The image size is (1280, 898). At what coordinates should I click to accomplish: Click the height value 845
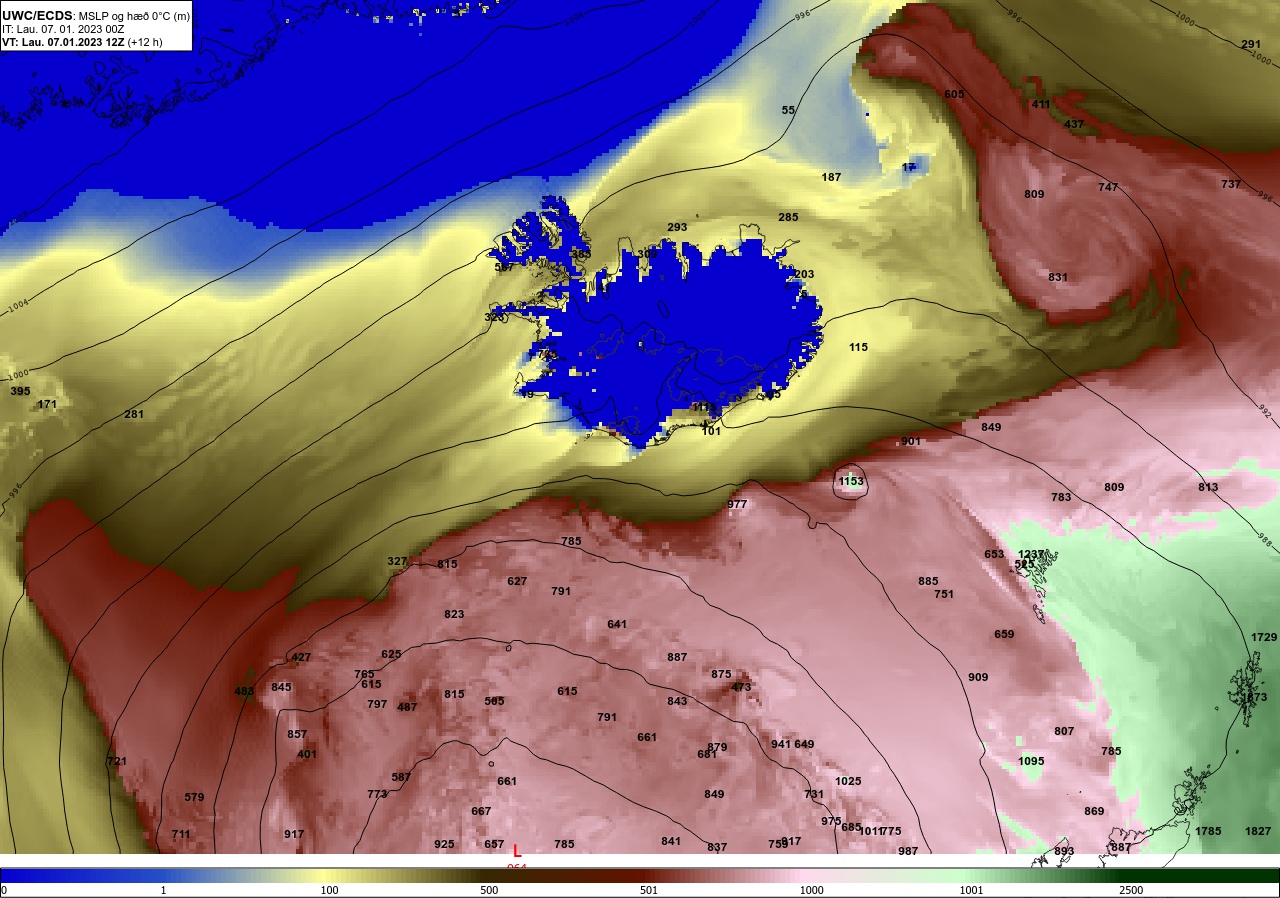(281, 687)
